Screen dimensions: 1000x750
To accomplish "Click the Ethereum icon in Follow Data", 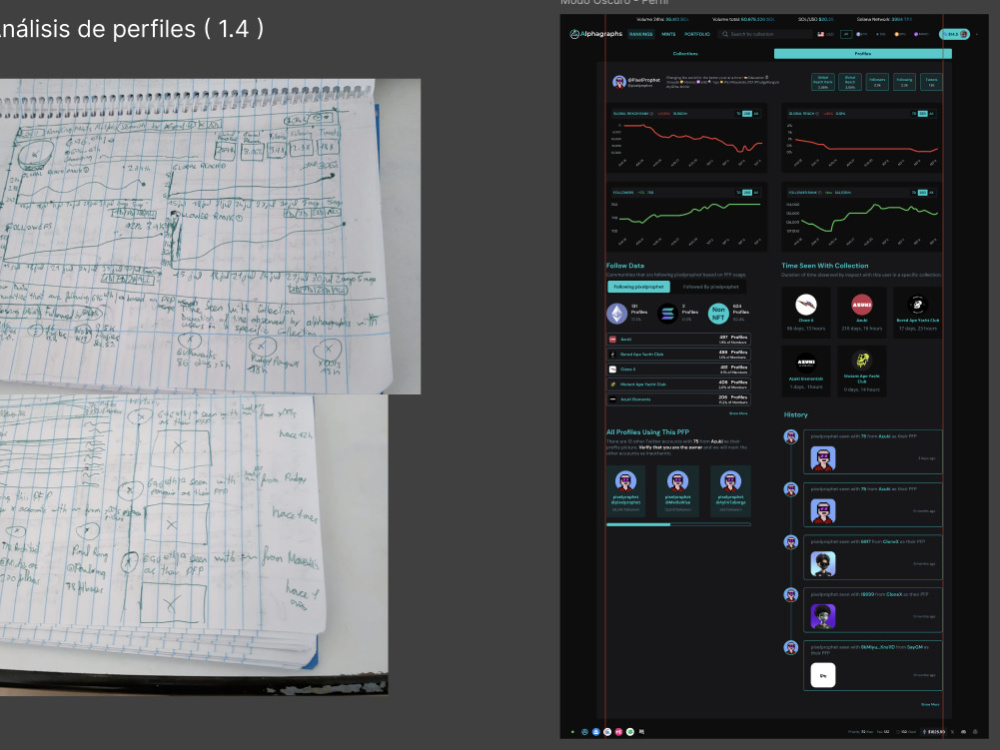I will (617, 313).
